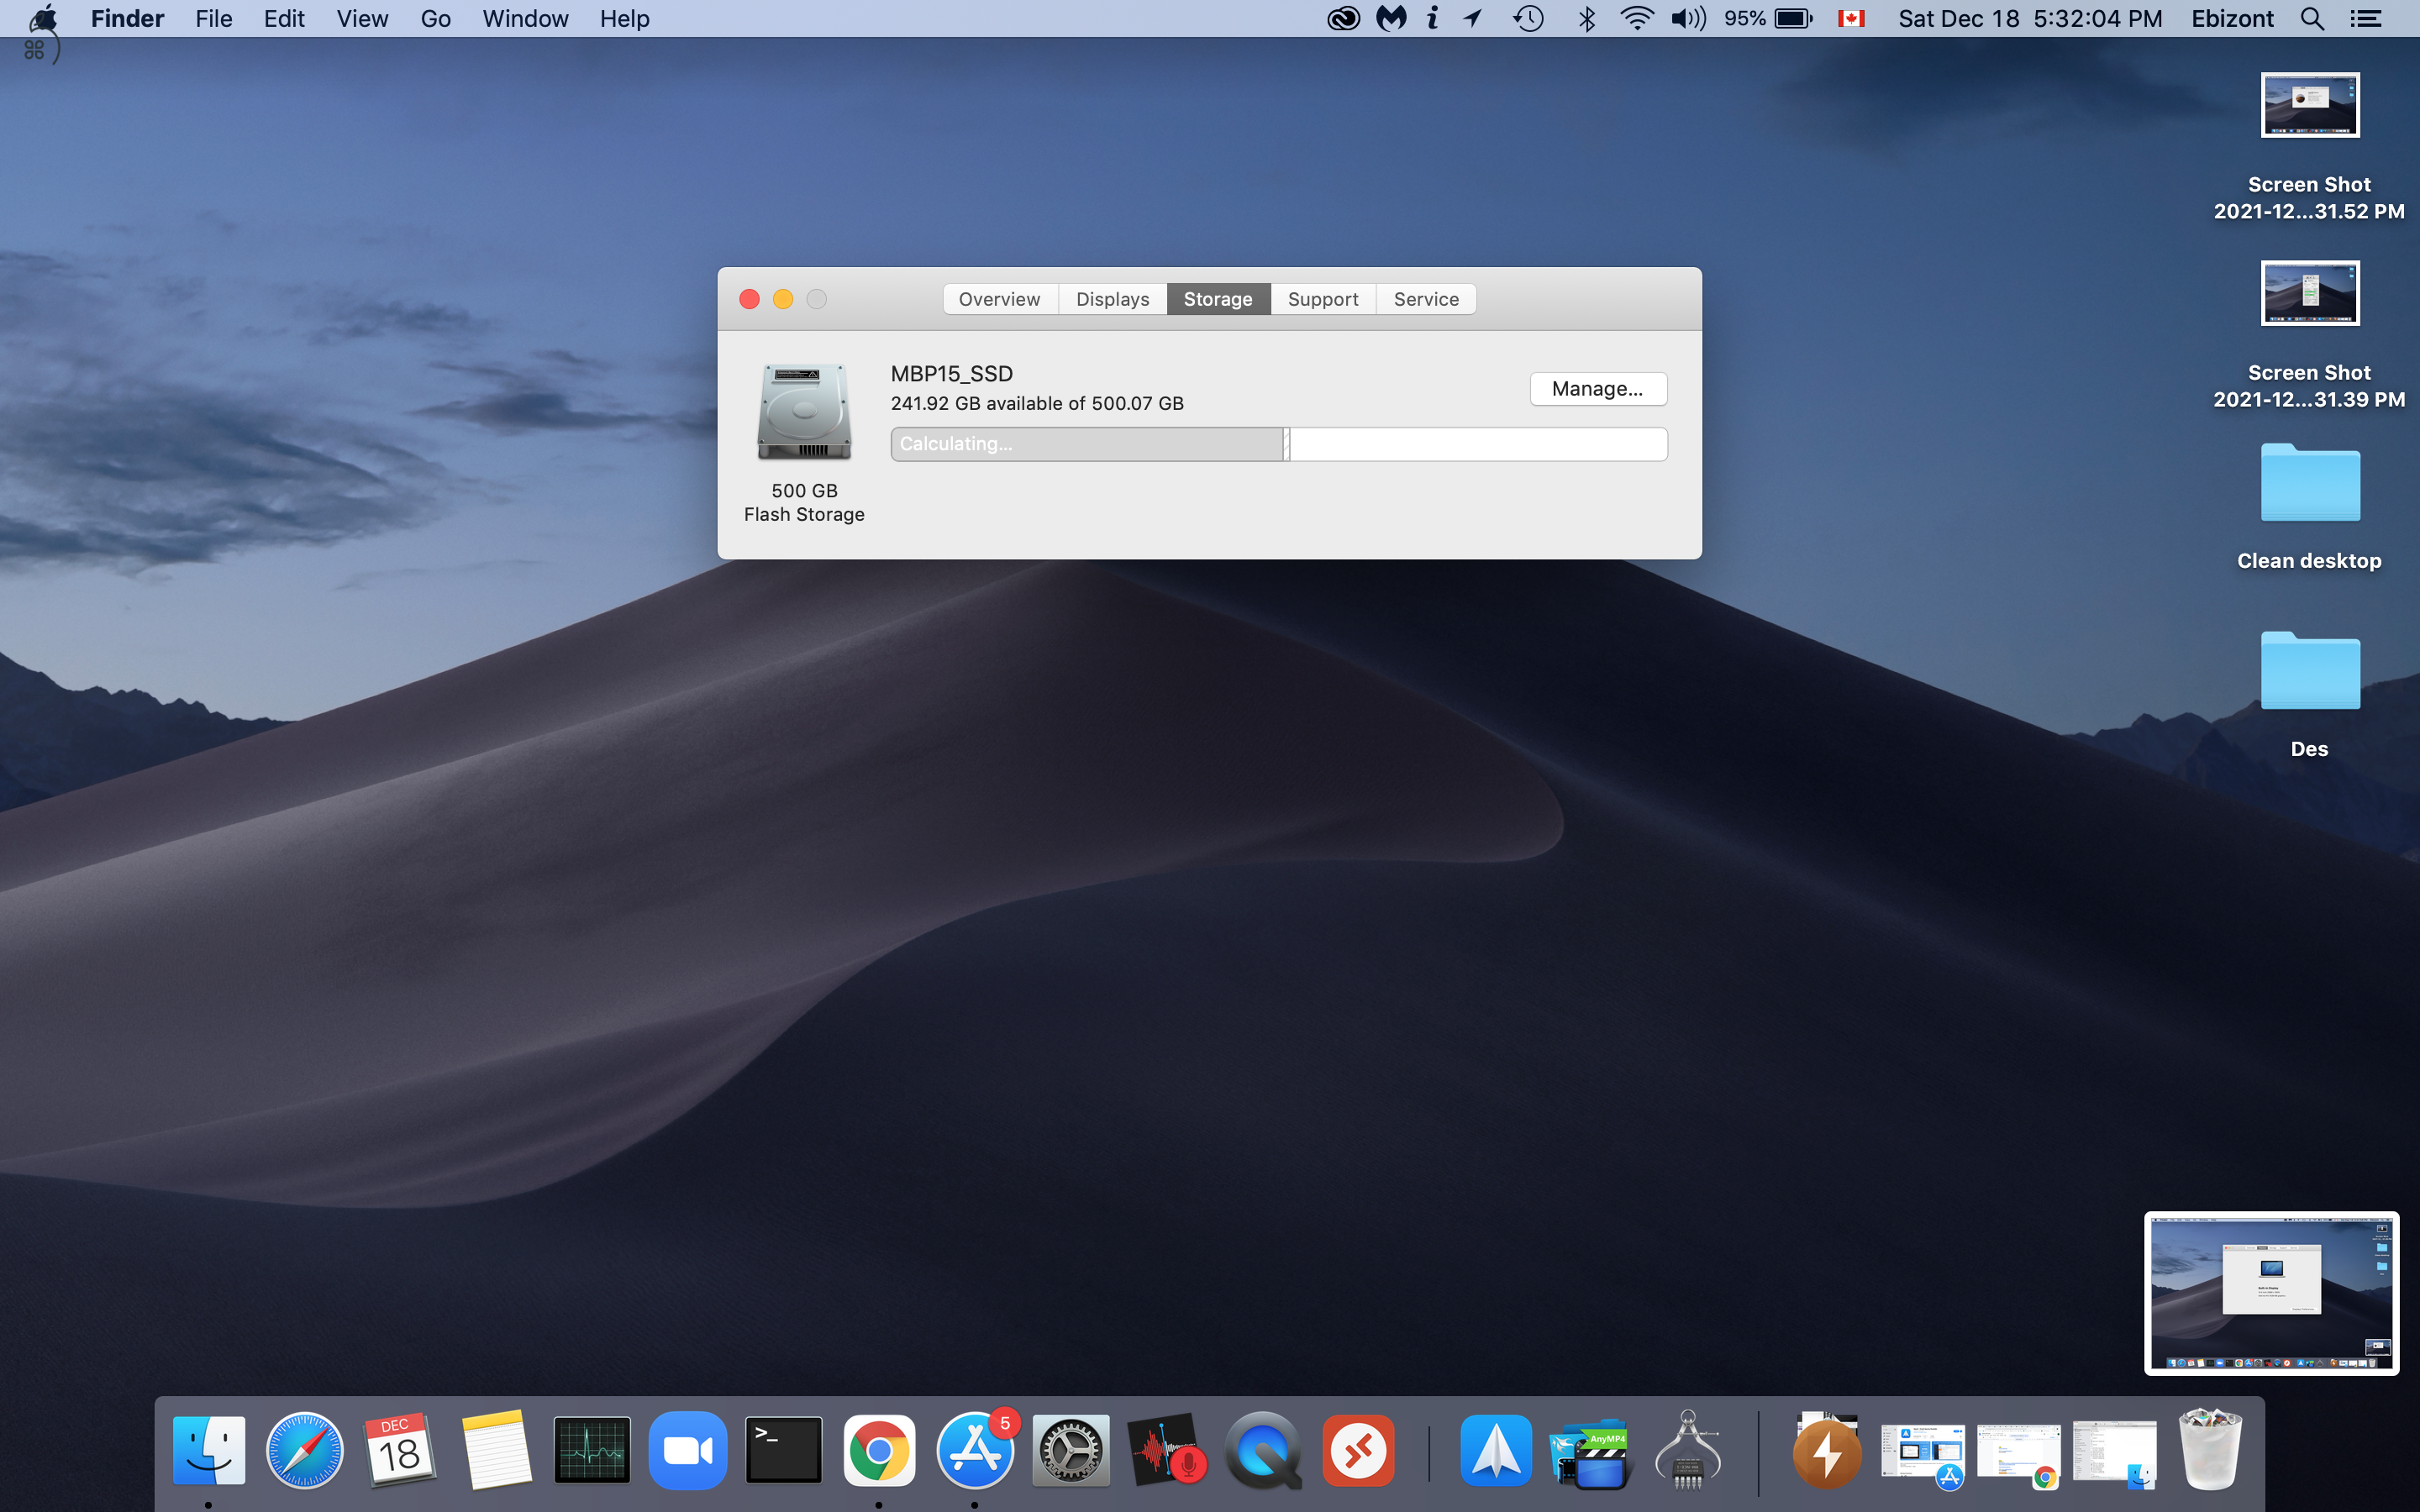This screenshot has height=1512, width=2420.
Task: Click the floating screenshot preview thumbnail
Action: (x=2271, y=1293)
